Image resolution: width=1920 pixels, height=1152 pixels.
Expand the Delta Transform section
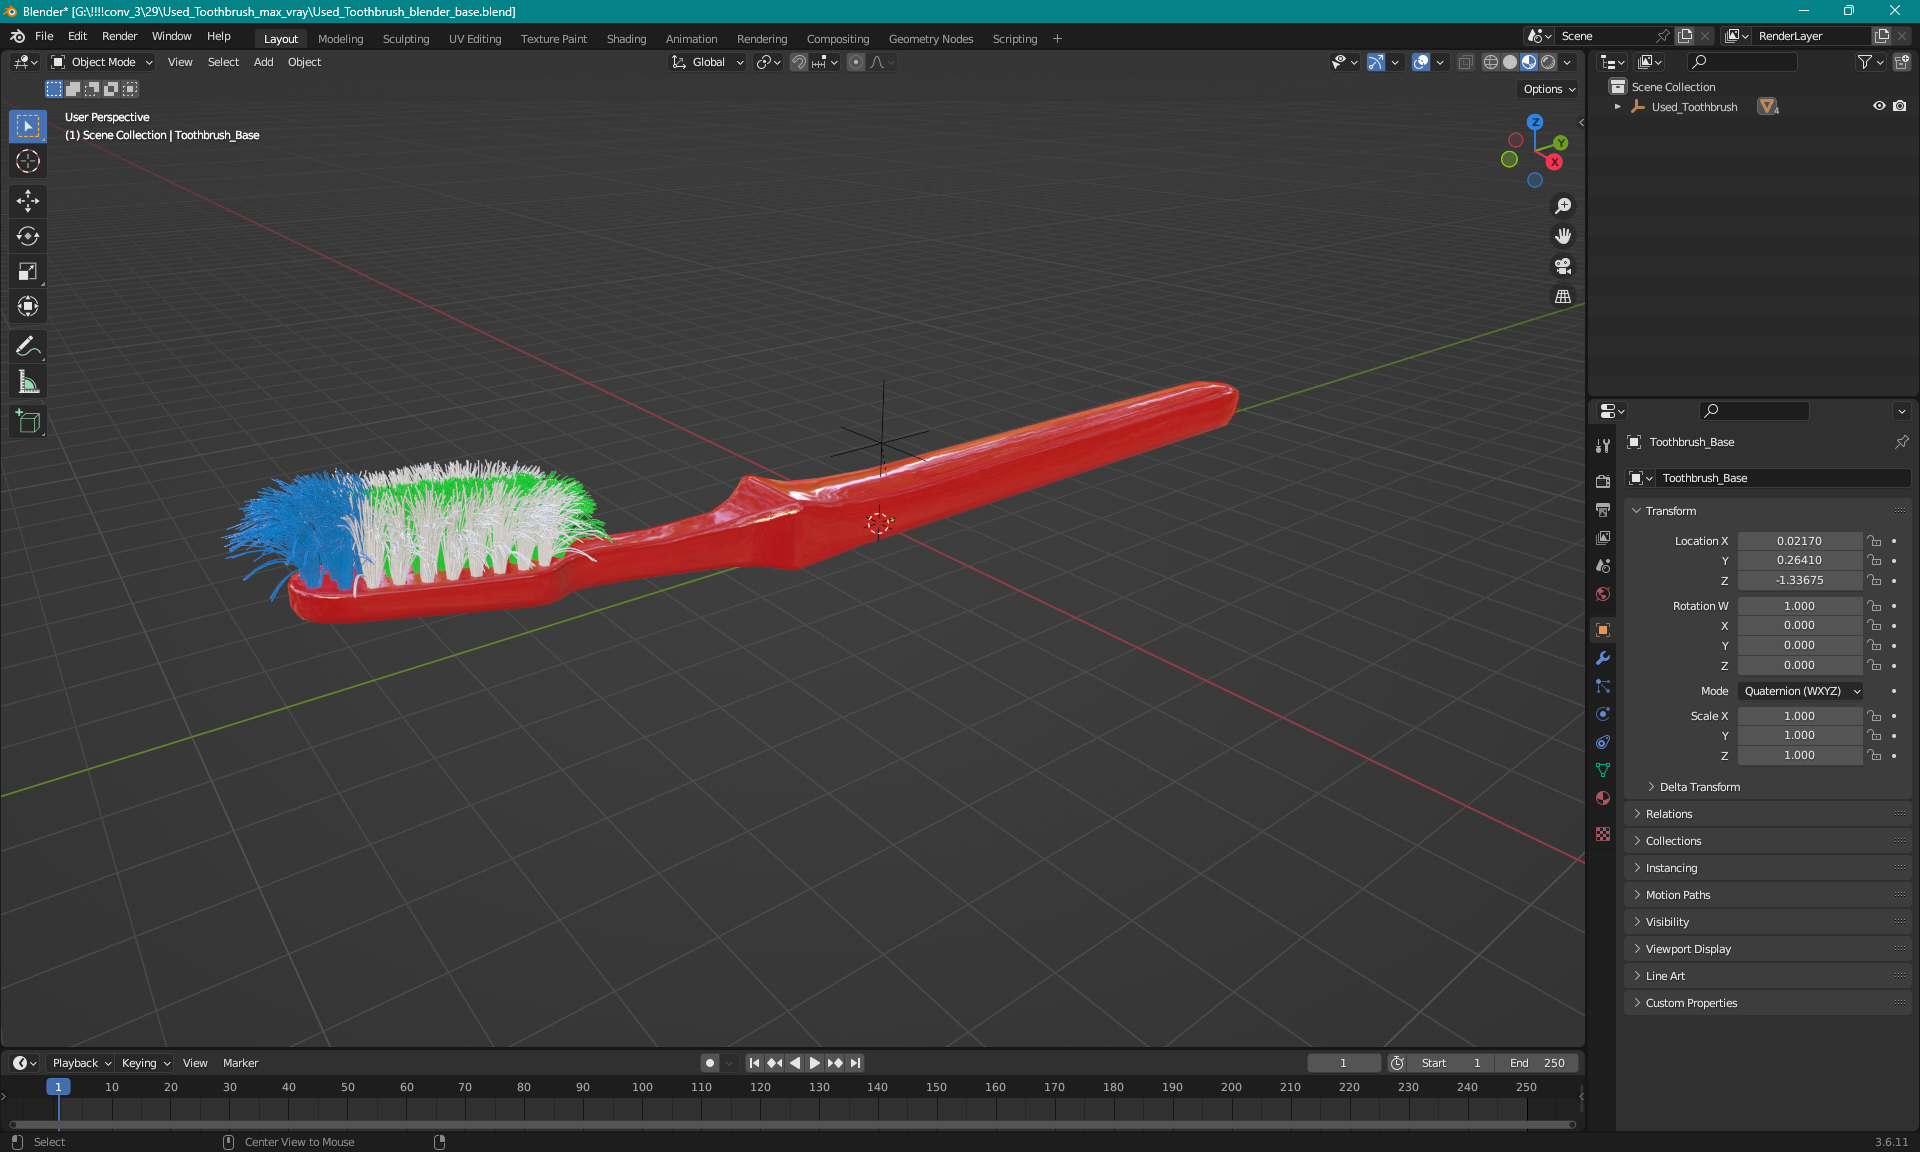tap(1699, 787)
